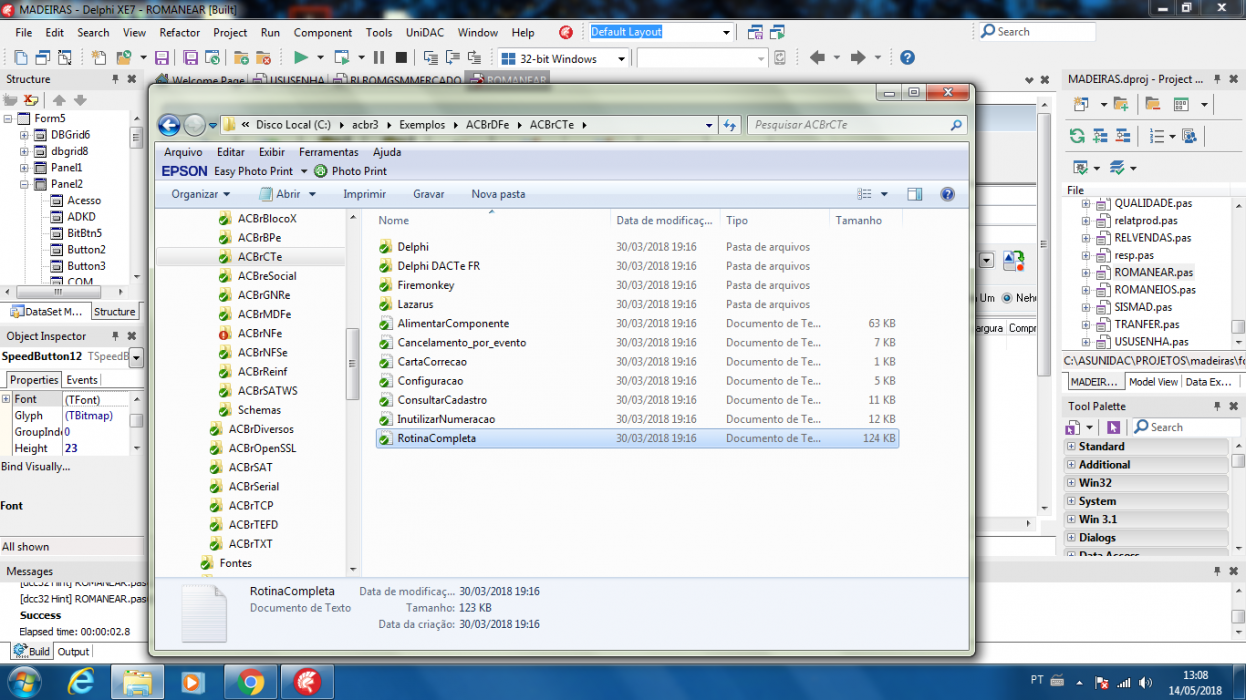Click the Pause icon in Delphi toolbar
The height and width of the screenshot is (700, 1246).
click(379, 58)
